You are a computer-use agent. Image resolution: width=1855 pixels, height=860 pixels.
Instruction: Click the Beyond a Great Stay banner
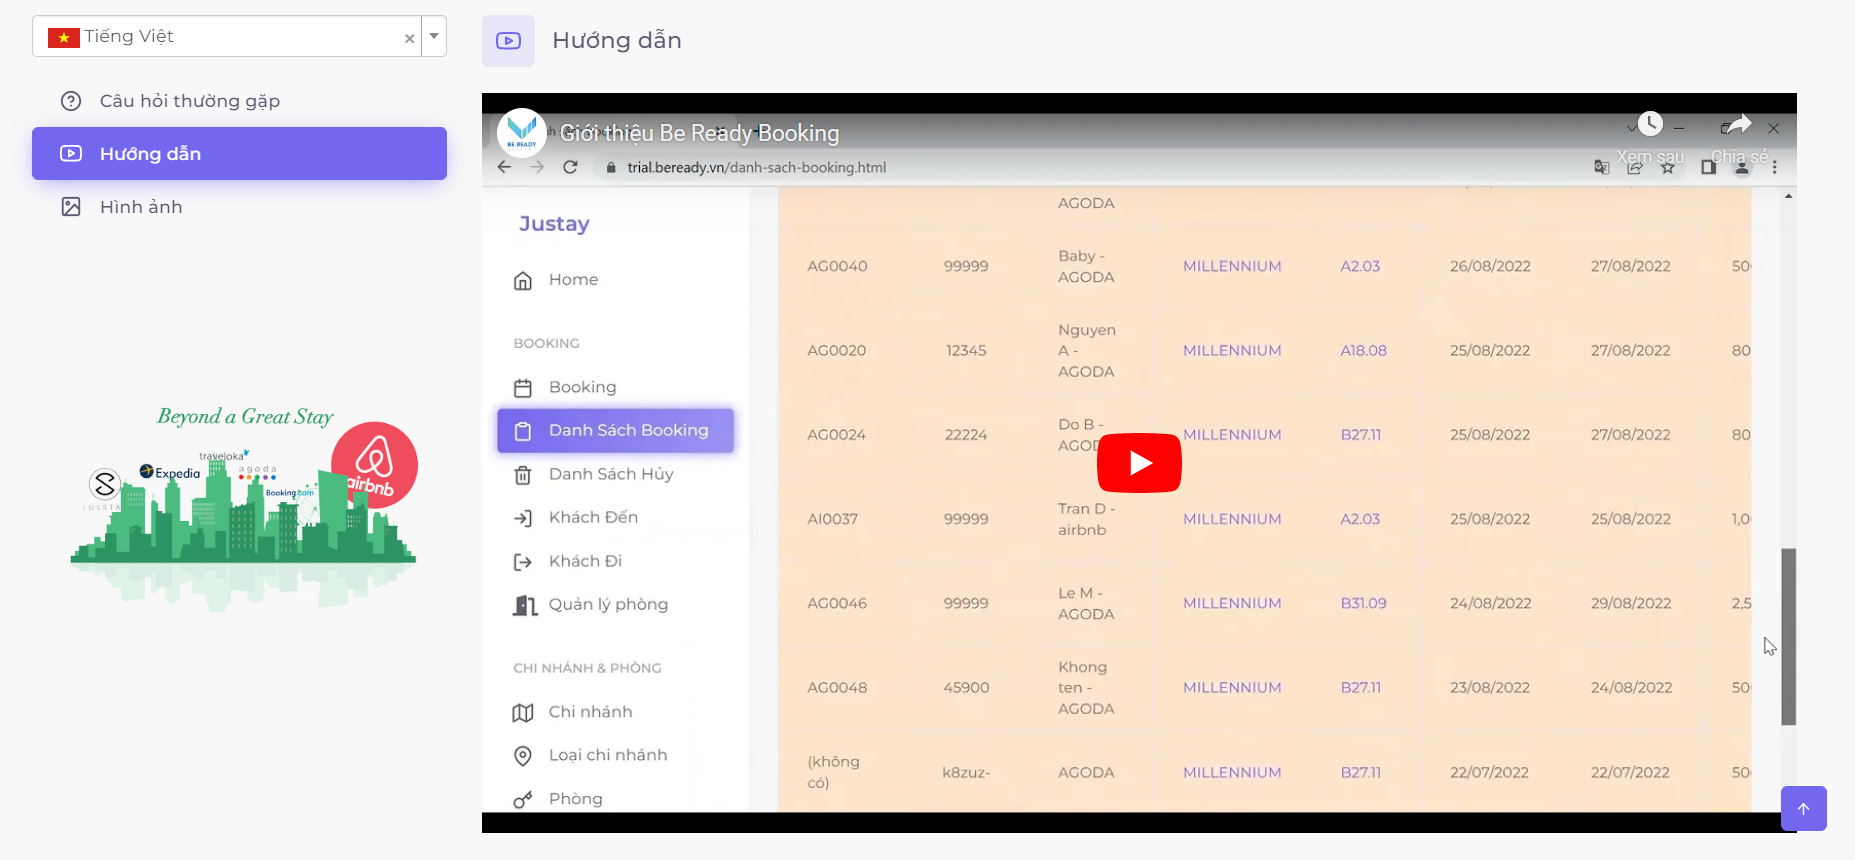point(243,500)
